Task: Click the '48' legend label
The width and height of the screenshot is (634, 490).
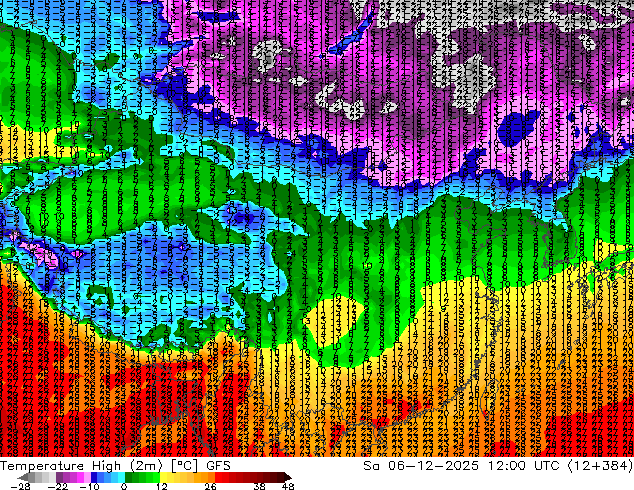Action: (x=288, y=486)
